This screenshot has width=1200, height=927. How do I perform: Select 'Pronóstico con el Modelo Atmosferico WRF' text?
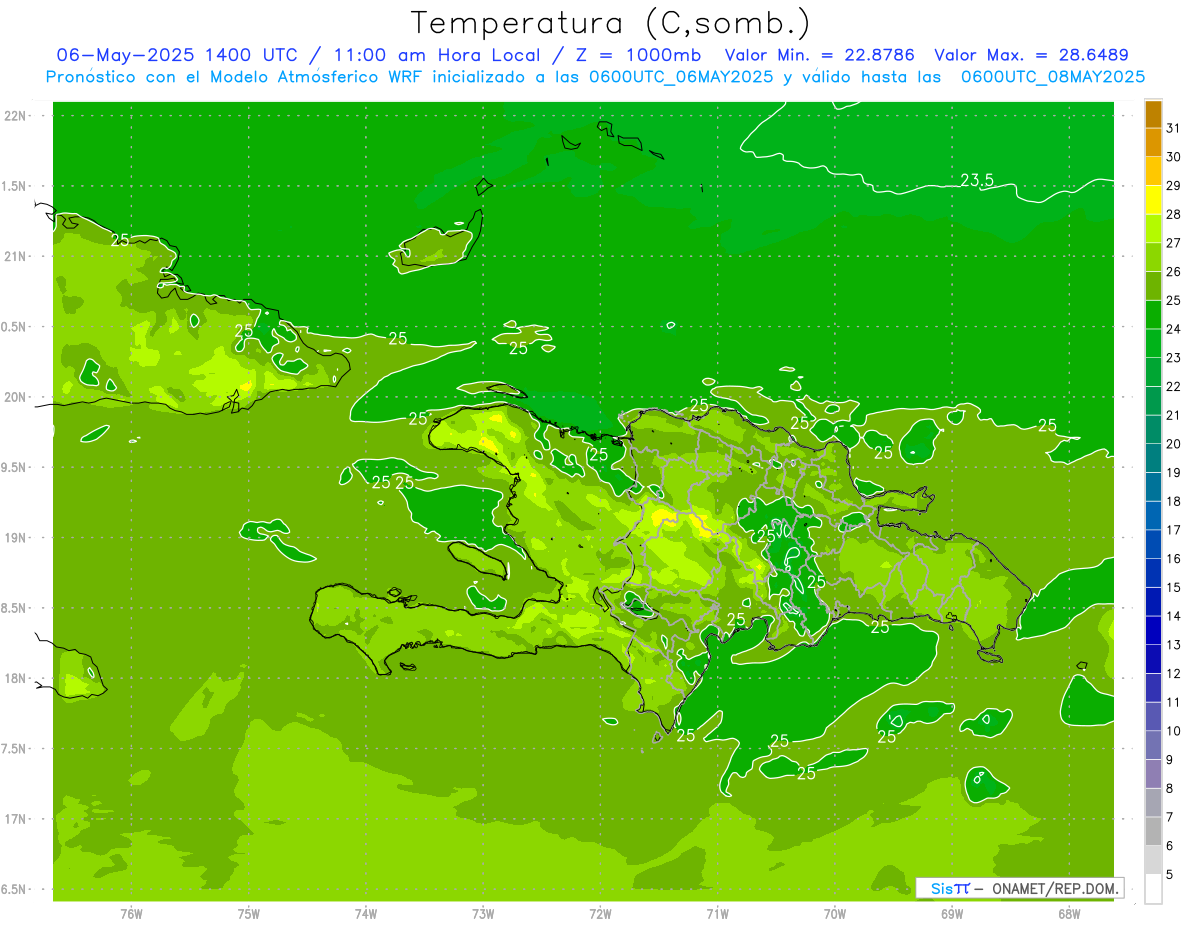pyautogui.click(x=236, y=76)
